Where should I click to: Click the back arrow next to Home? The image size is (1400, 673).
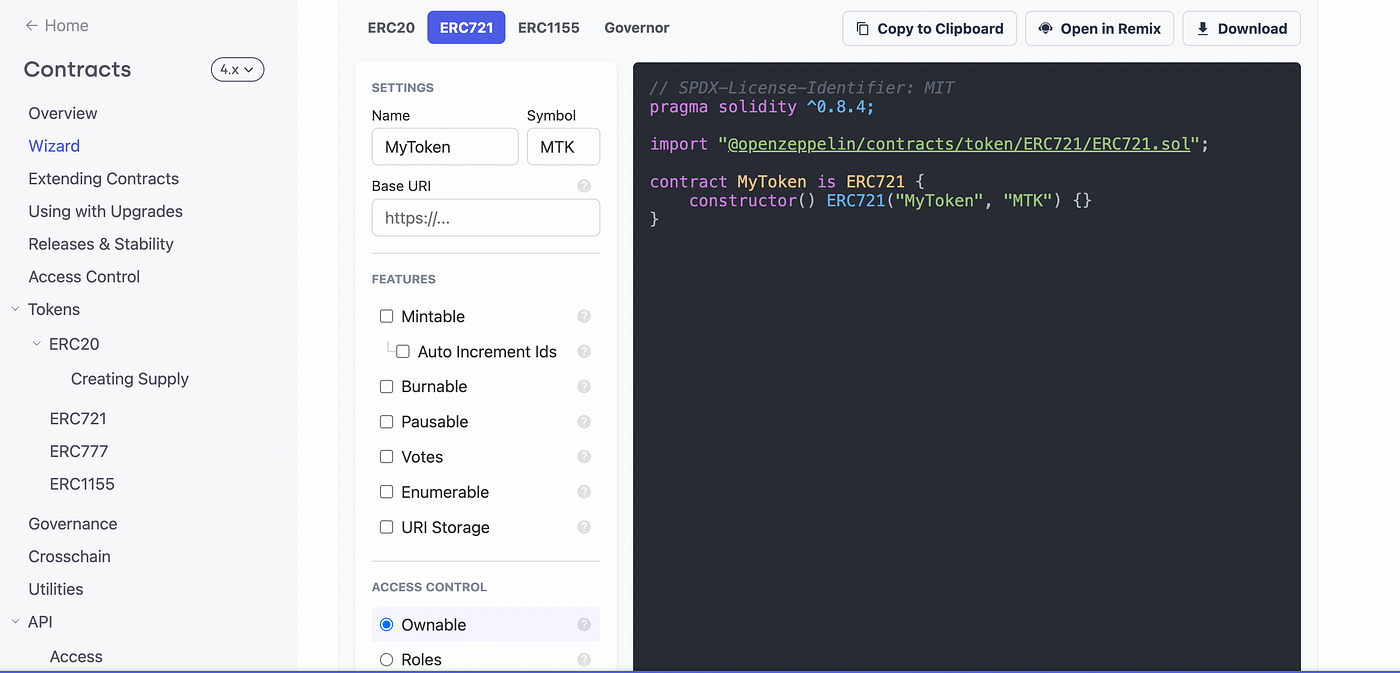click(x=32, y=25)
